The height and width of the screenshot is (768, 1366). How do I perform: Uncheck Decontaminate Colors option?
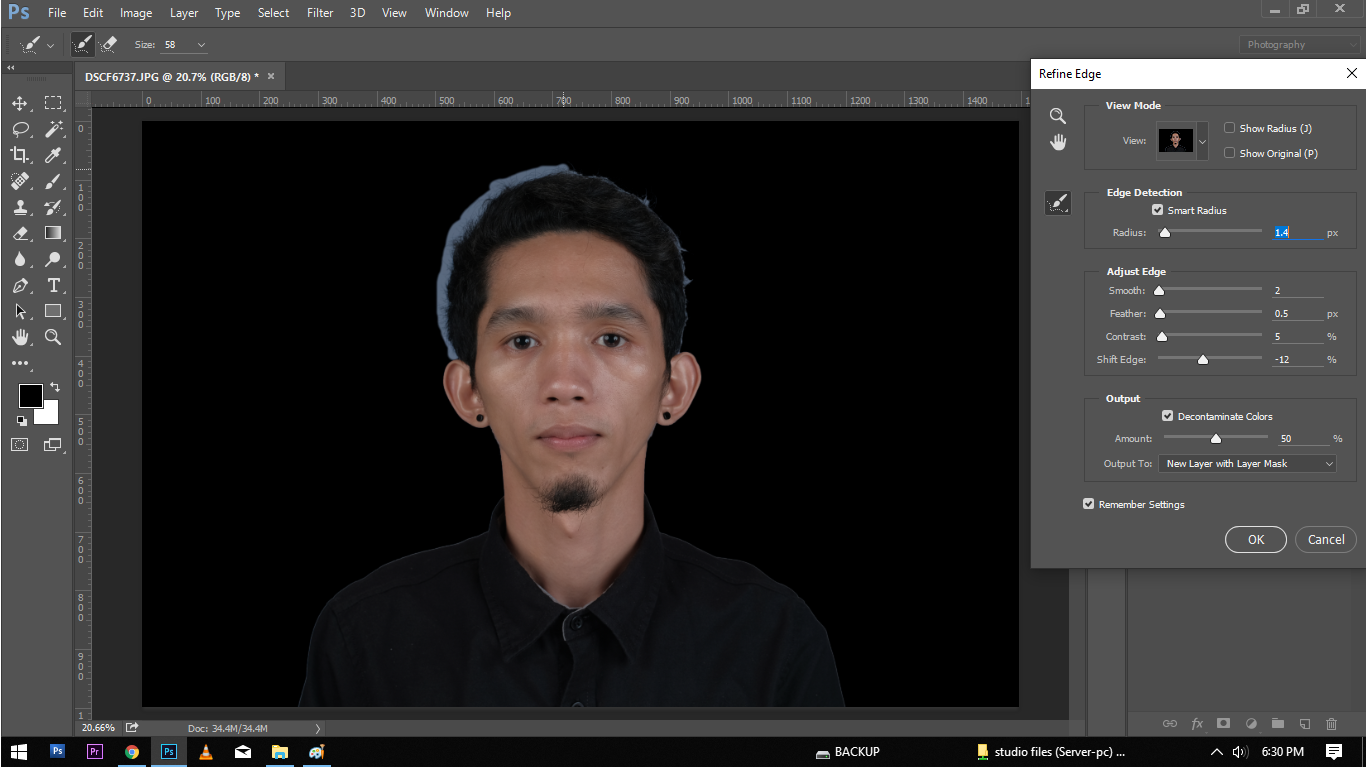tap(1168, 416)
